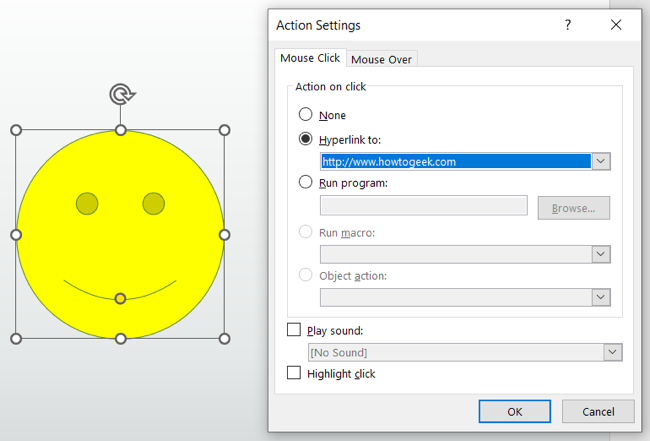Screen dimensions: 650x441
Task: Expand the Object action dropdown
Action: click(x=601, y=297)
